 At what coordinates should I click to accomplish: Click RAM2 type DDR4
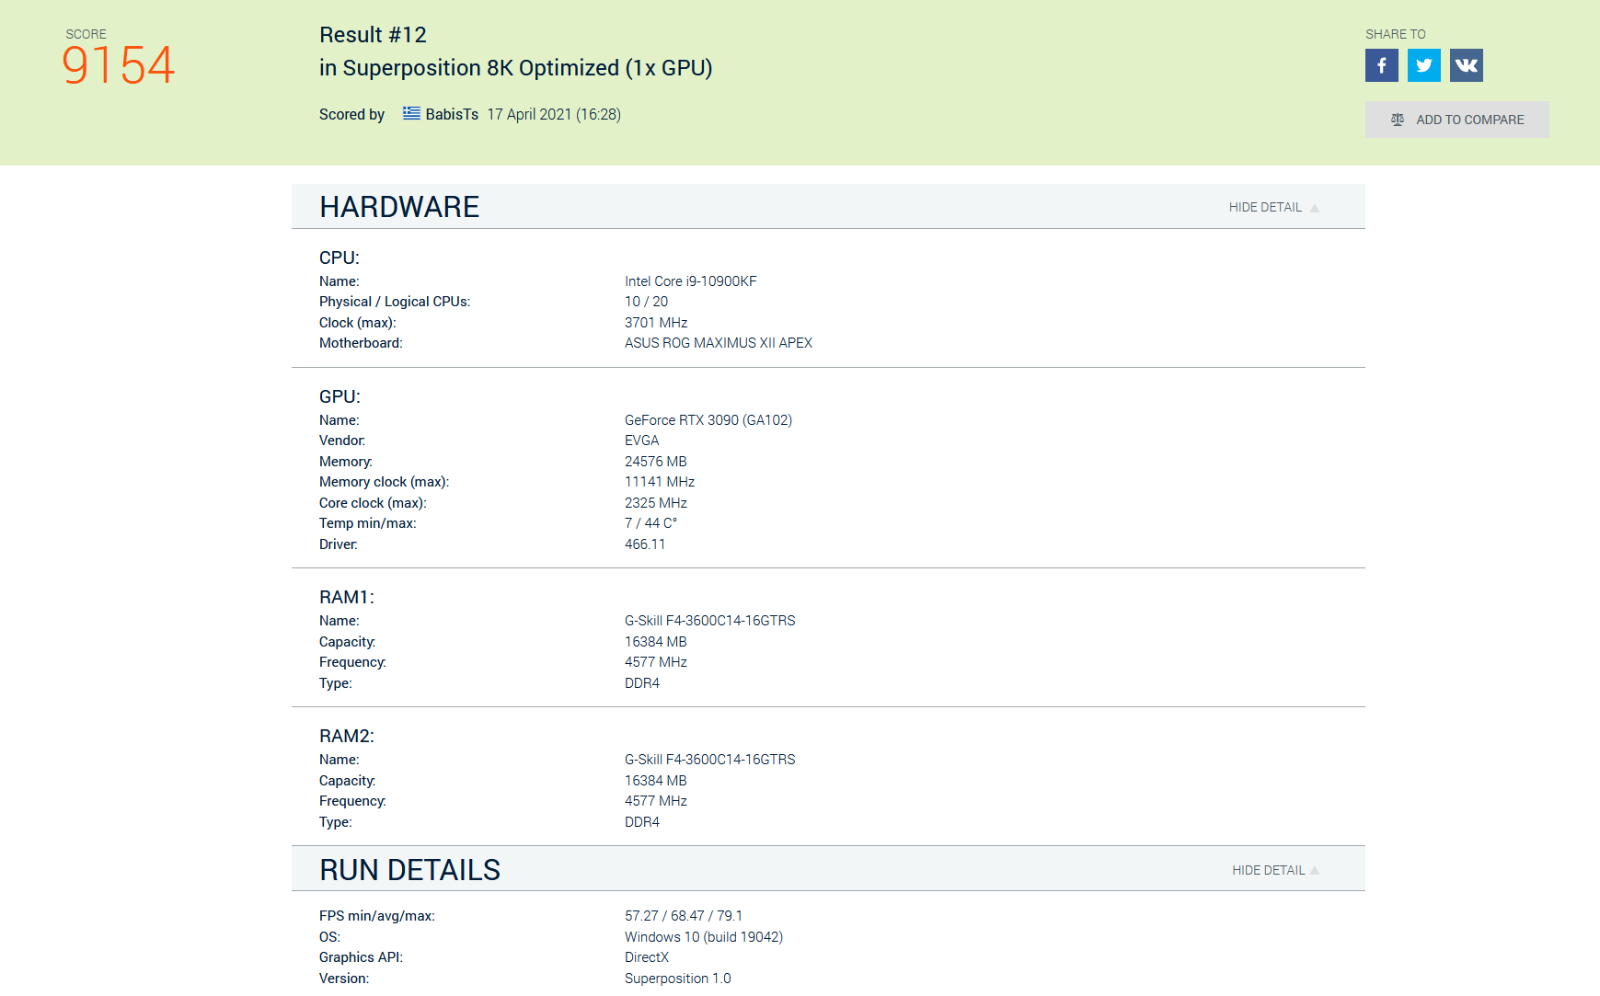[x=642, y=822]
